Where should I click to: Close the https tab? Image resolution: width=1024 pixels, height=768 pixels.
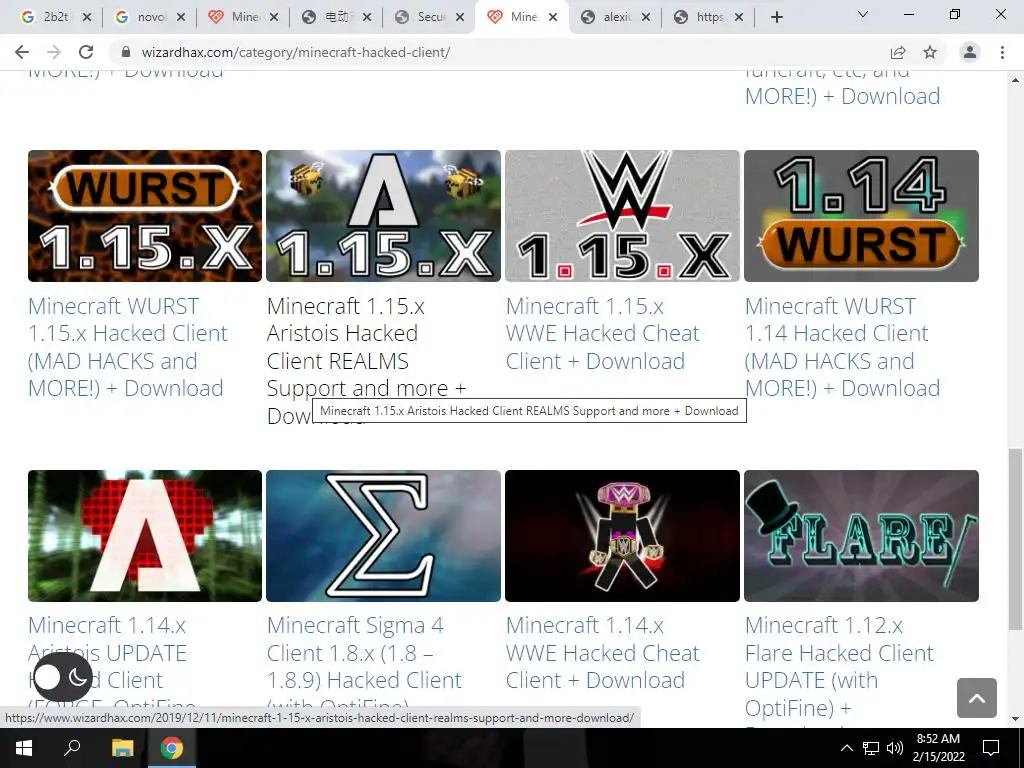point(739,18)
